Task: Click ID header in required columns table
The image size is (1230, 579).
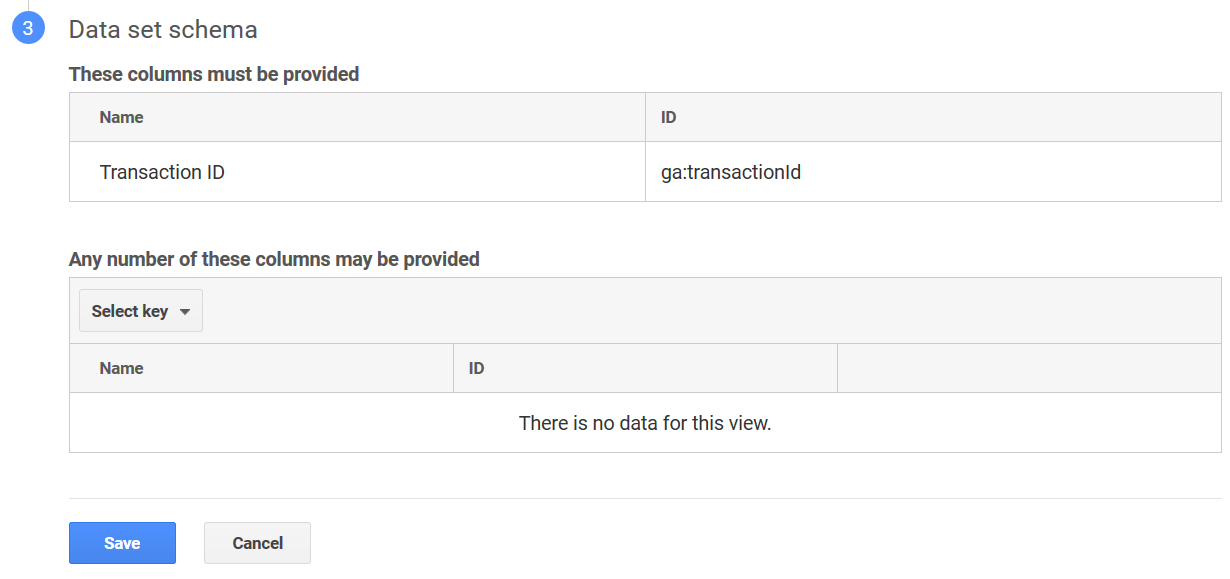Action: [x=669, y=118]
